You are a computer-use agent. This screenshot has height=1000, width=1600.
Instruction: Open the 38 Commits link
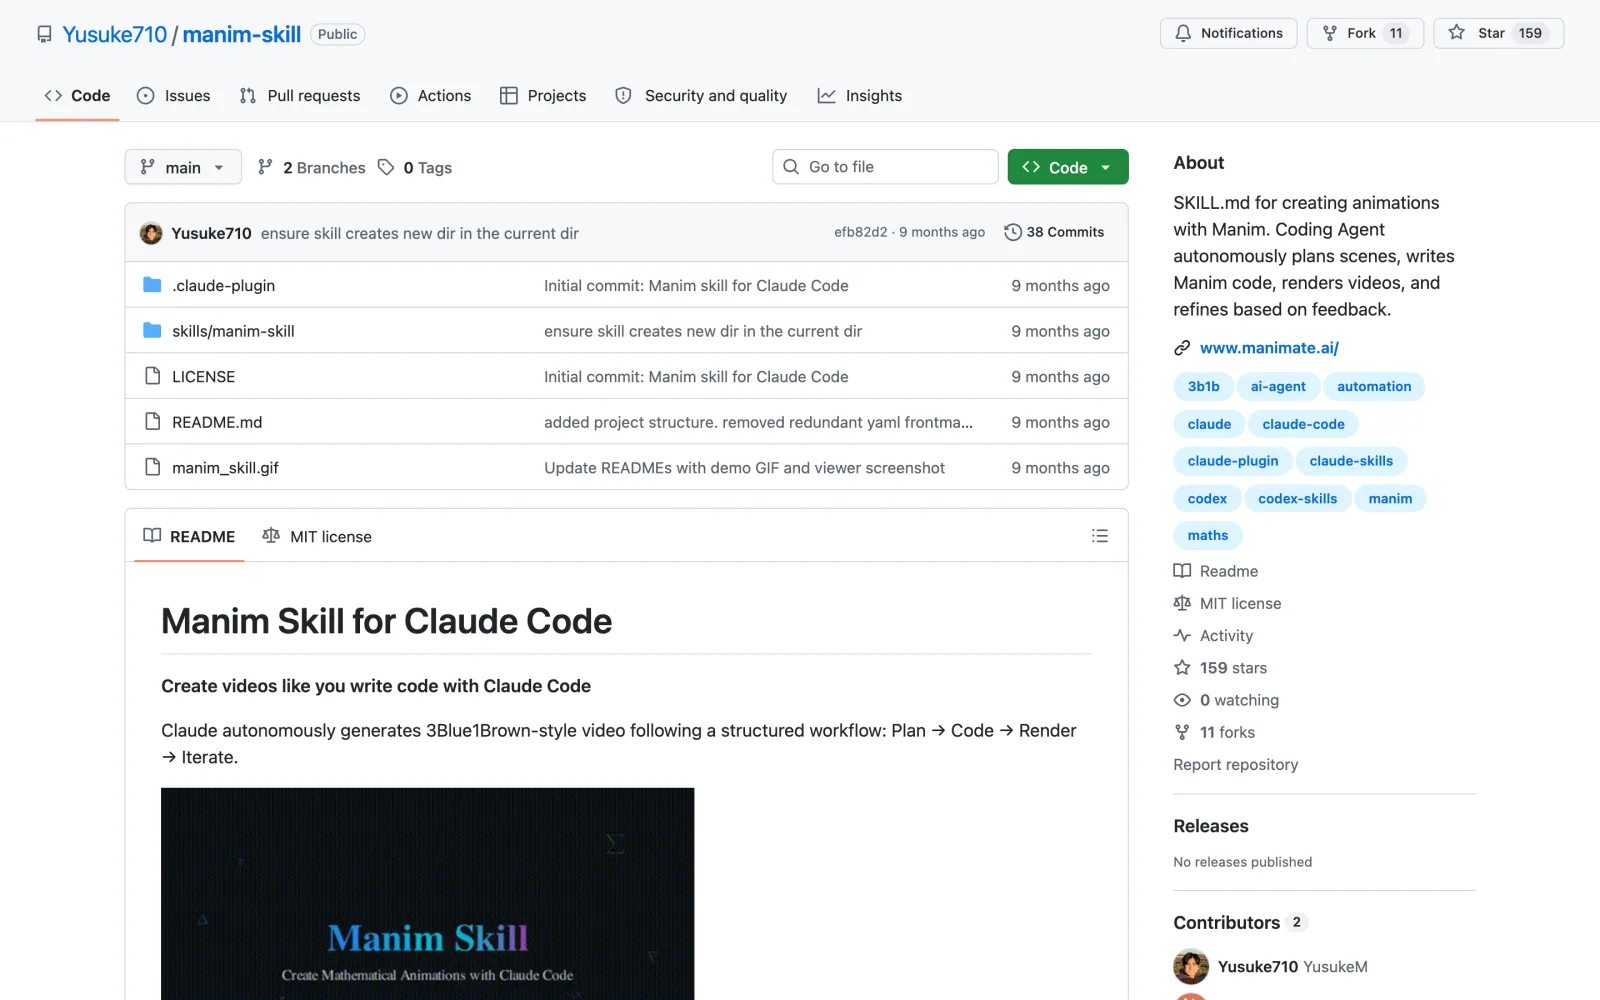click(1055, 232)
